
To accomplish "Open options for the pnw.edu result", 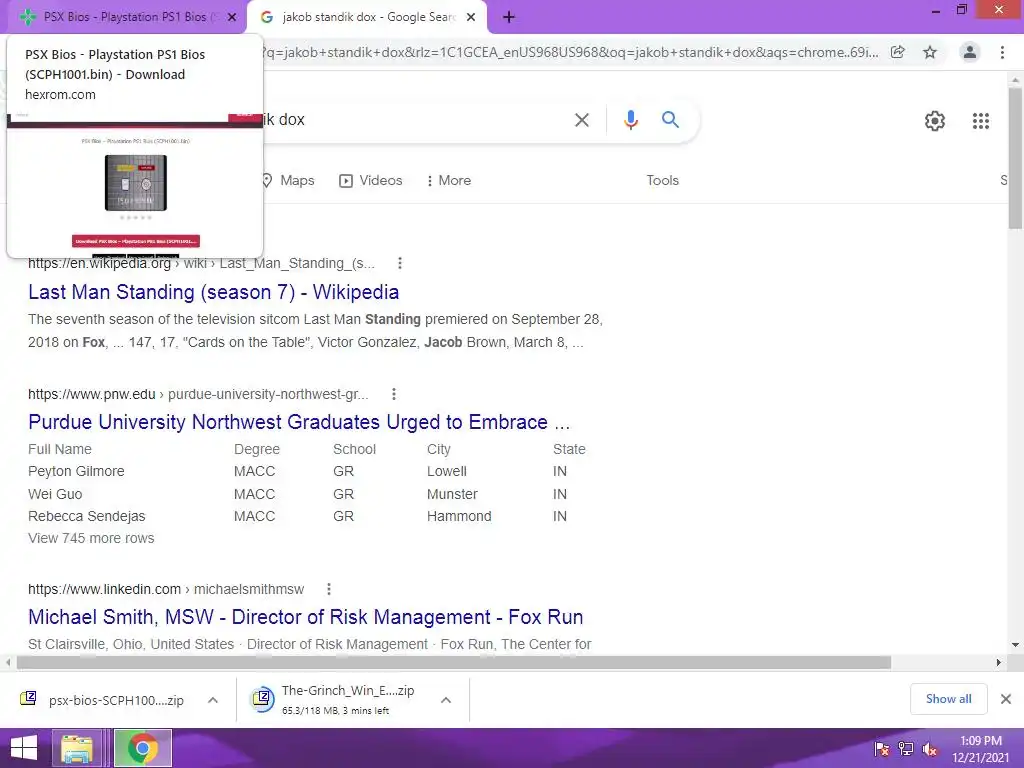I will 393,394.
